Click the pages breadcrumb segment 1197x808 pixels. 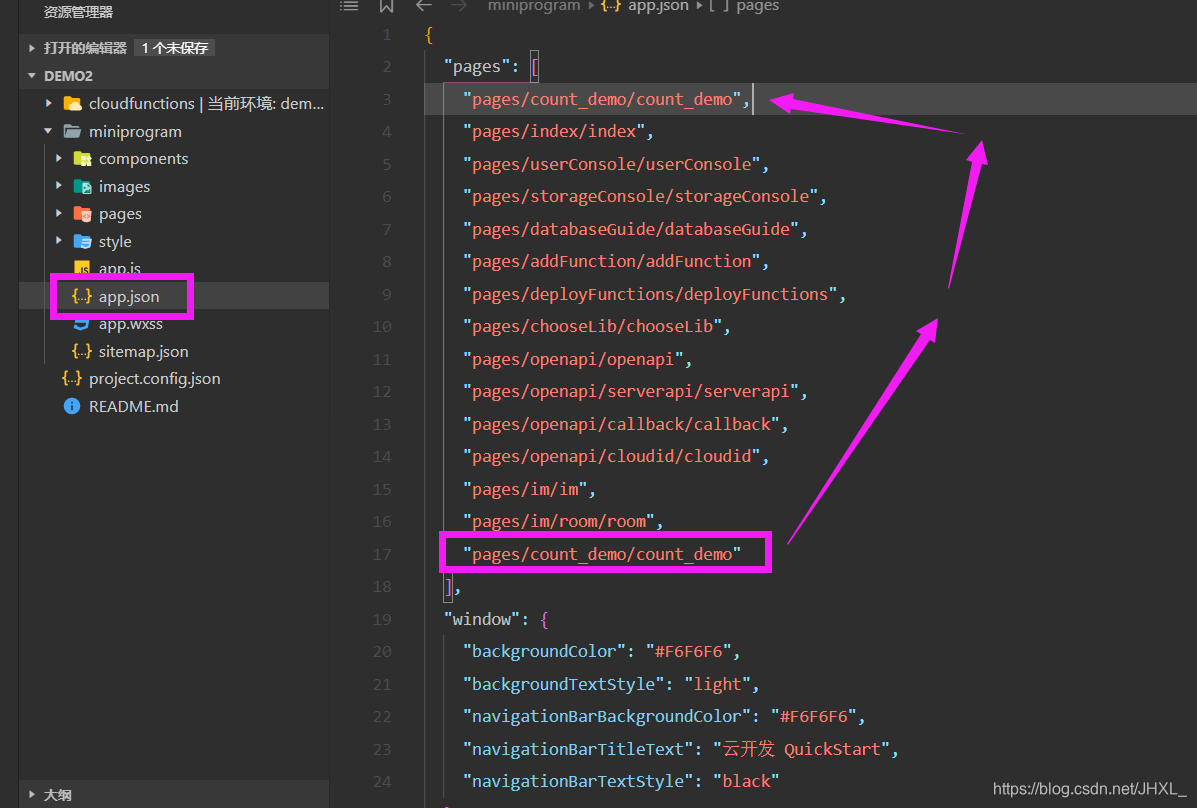pyautogui.click(x=757, y=6)
